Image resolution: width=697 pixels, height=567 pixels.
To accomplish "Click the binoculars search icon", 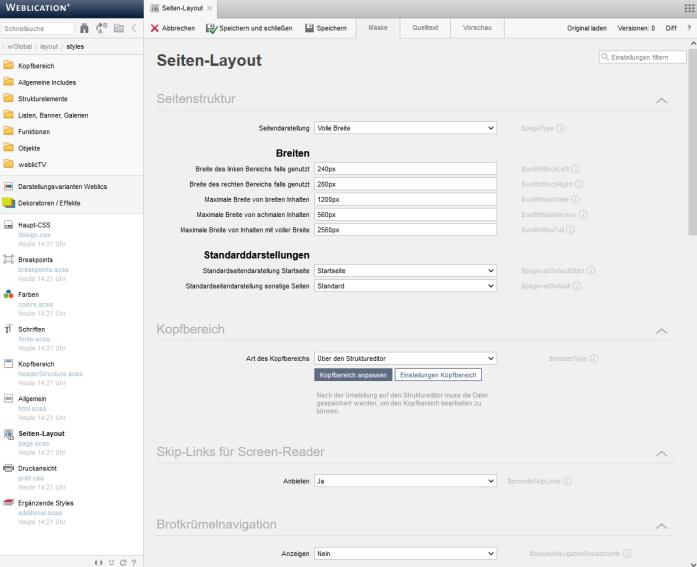I will (84, 28).
